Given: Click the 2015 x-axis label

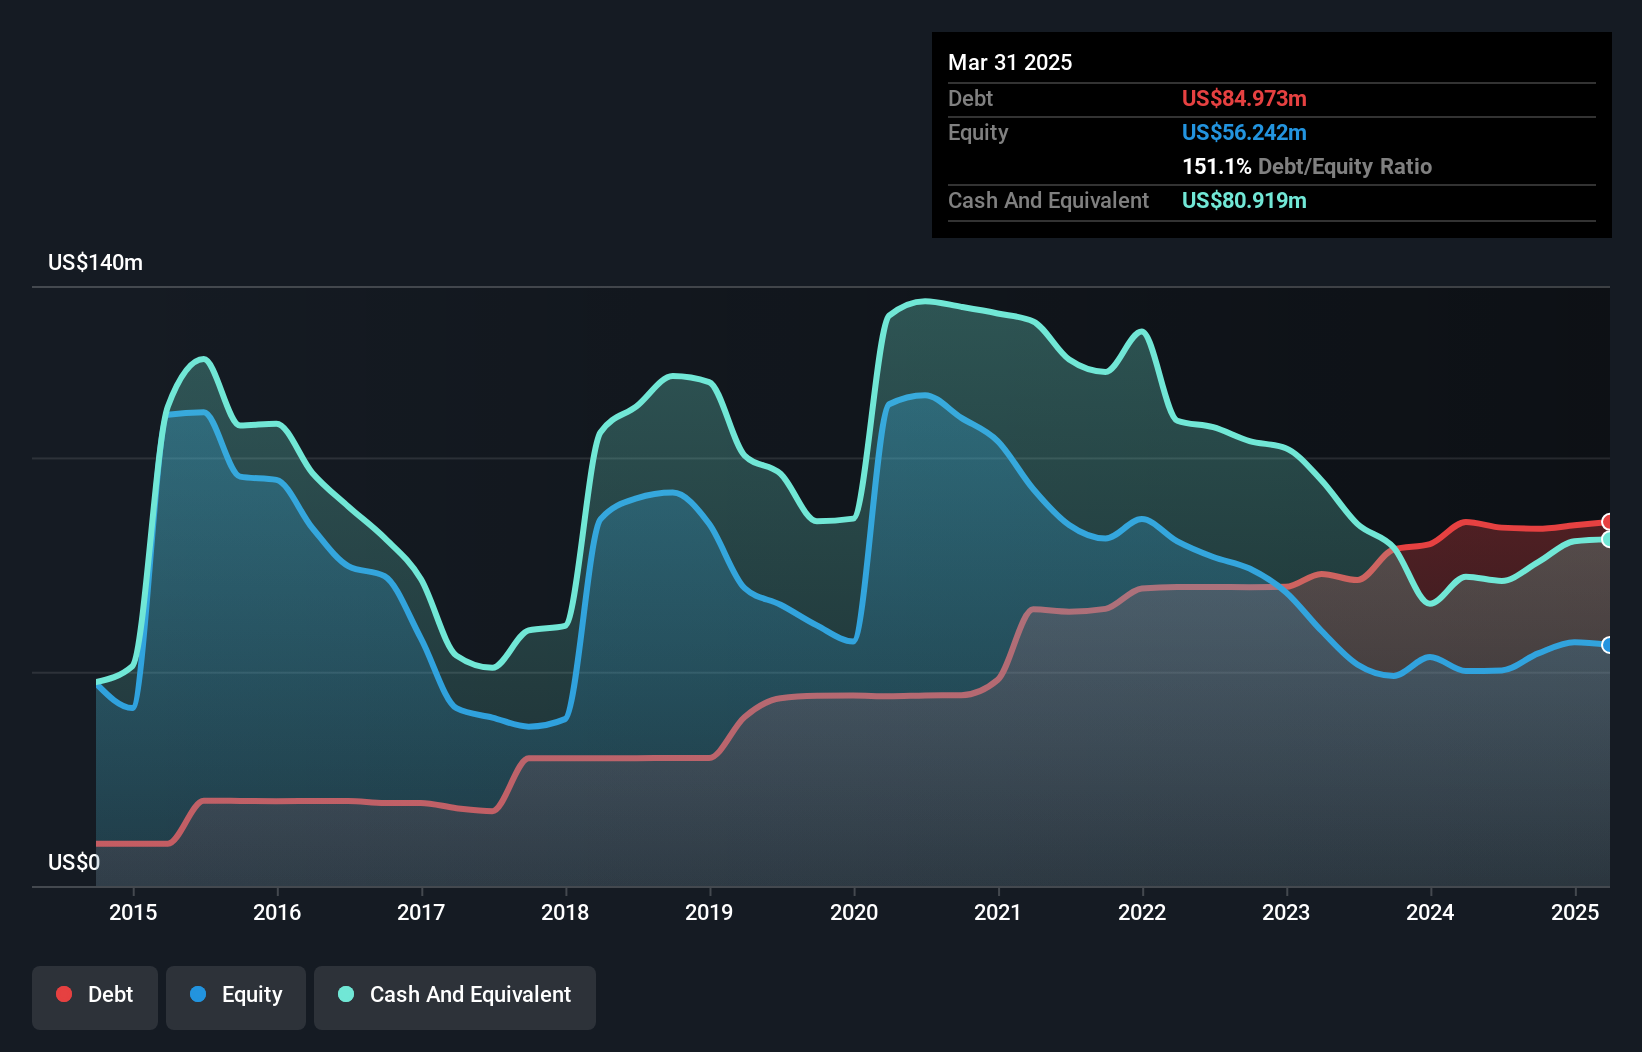Looking at the screenshot, I should click(133, 912).
